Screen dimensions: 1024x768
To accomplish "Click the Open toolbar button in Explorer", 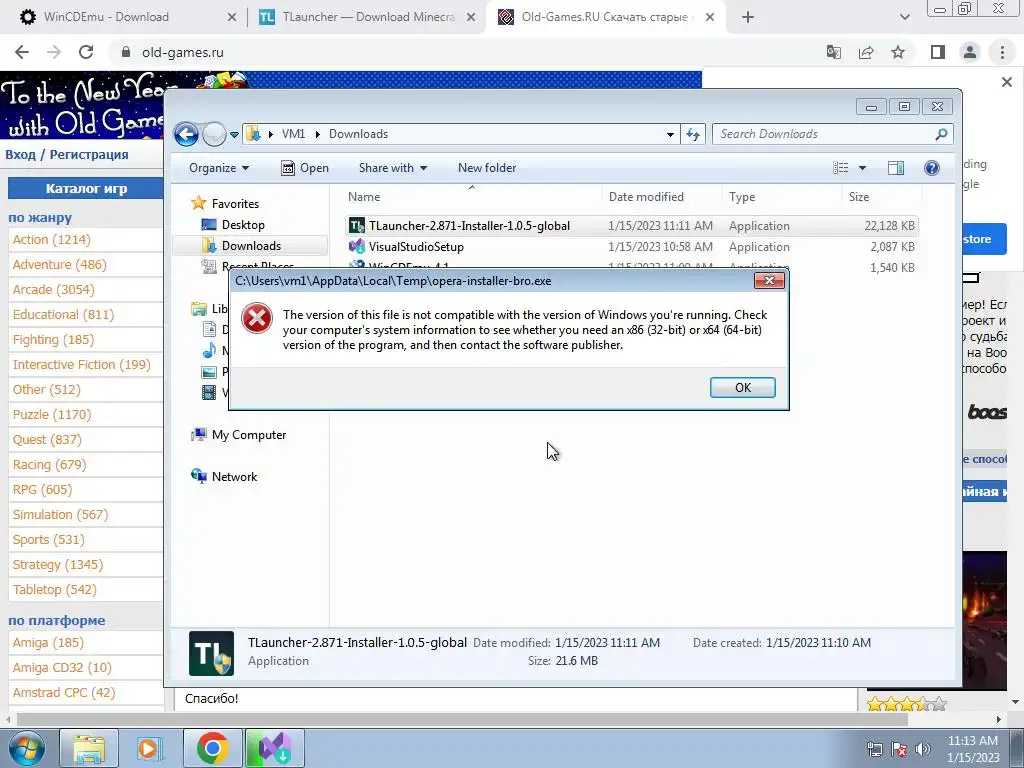I will [304, 168].
